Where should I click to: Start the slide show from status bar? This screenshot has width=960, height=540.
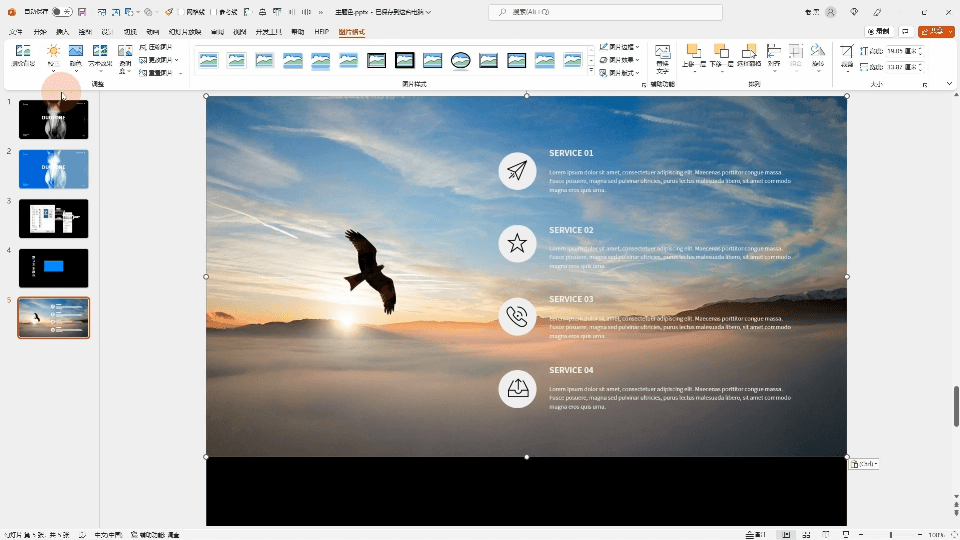pos(846,534)
